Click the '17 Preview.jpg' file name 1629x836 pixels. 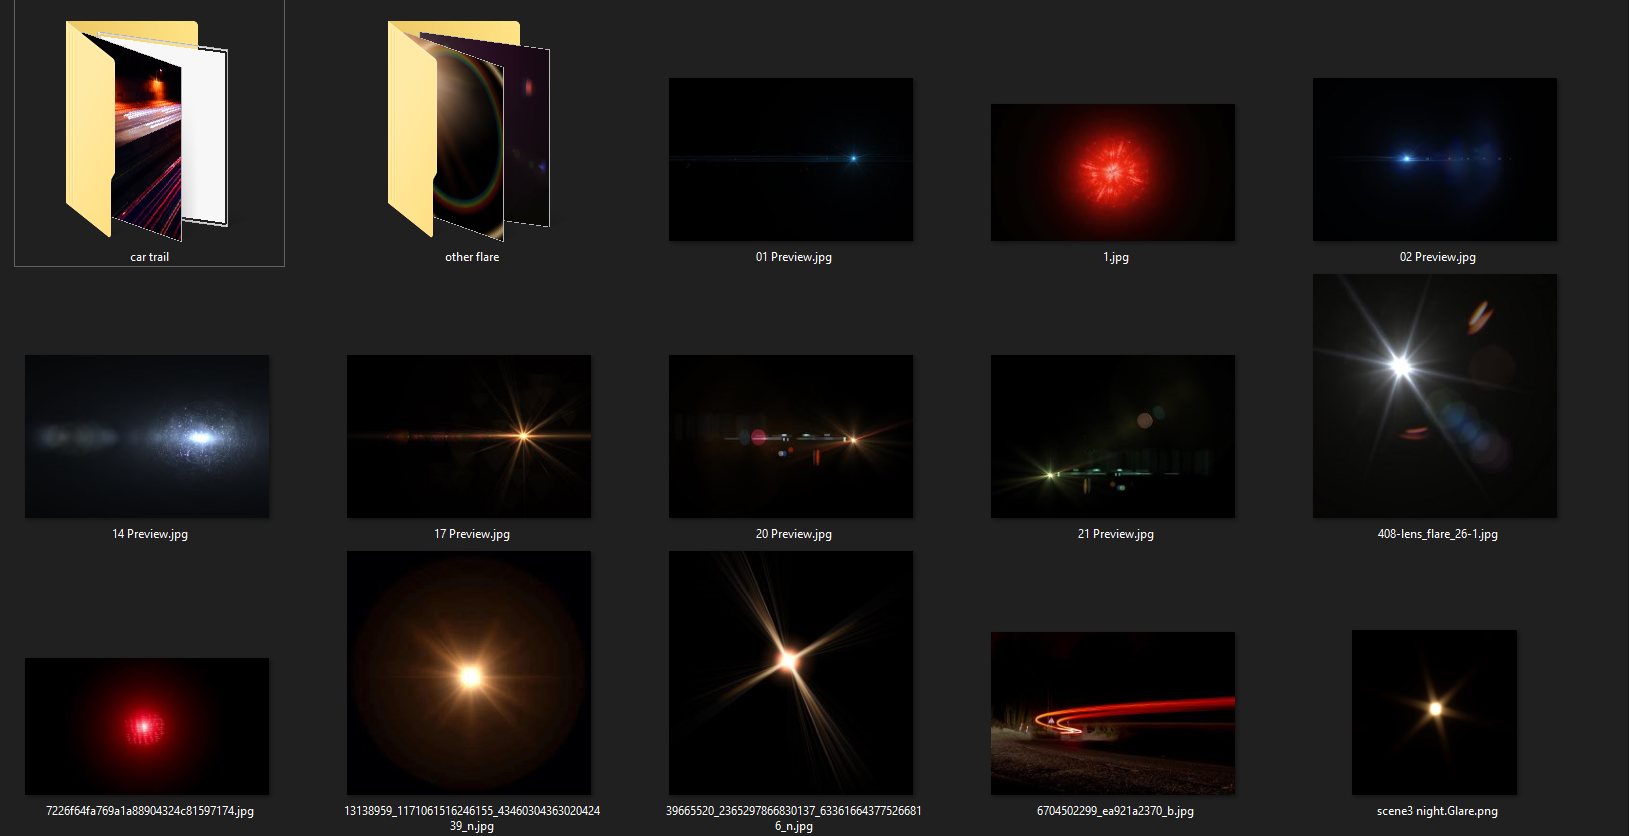[x=472, y=534]
